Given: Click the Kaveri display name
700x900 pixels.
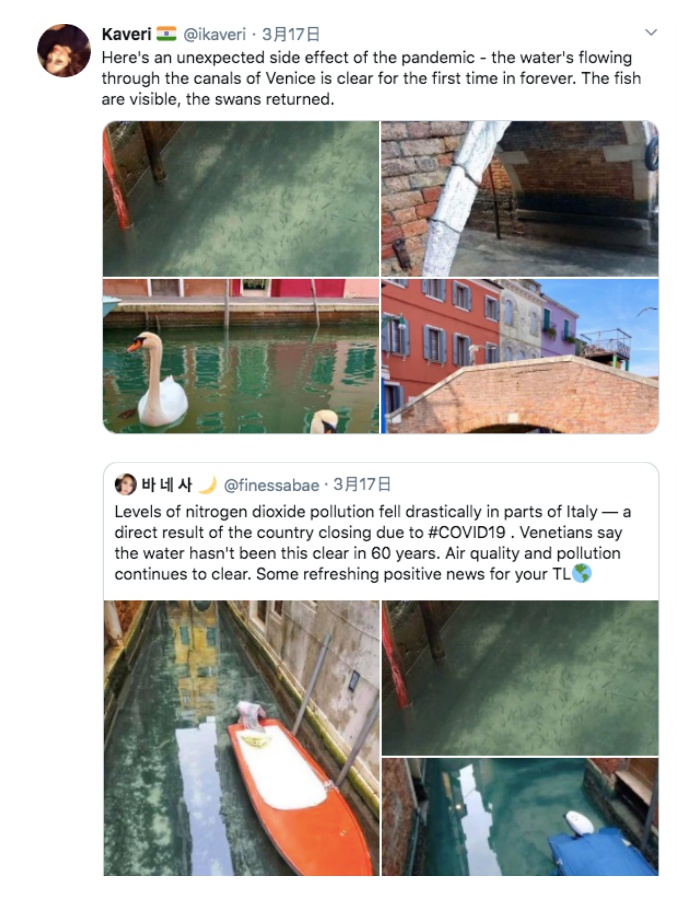Looking at the screenshot, I should (126, 34).
